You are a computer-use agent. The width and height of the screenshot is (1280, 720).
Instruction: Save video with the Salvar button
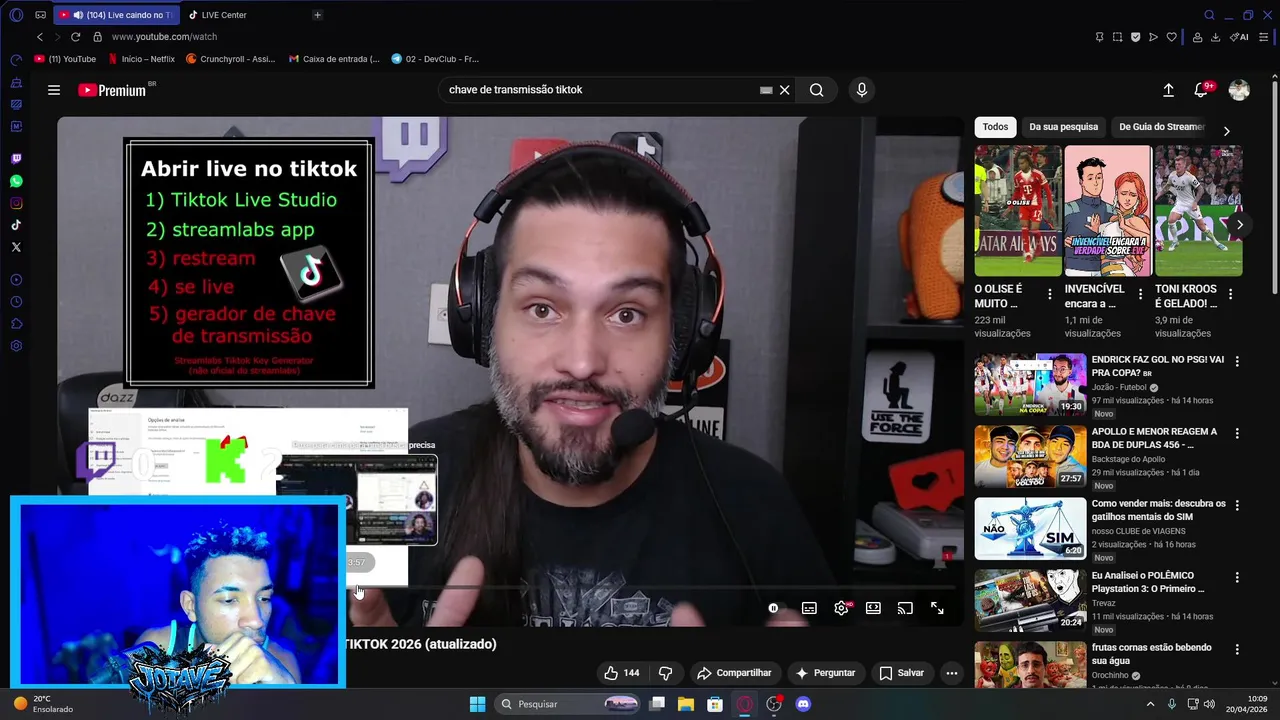point(901,673)
